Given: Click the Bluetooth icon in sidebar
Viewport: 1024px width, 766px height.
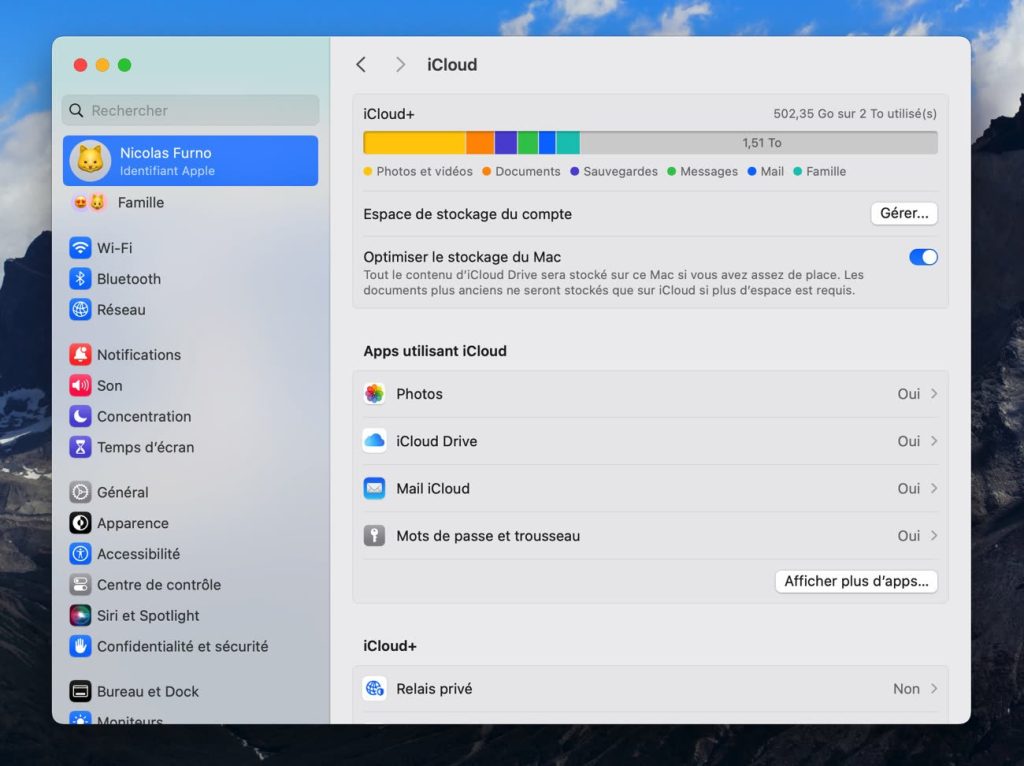Looking at the screenshot, I should point(80,279).
